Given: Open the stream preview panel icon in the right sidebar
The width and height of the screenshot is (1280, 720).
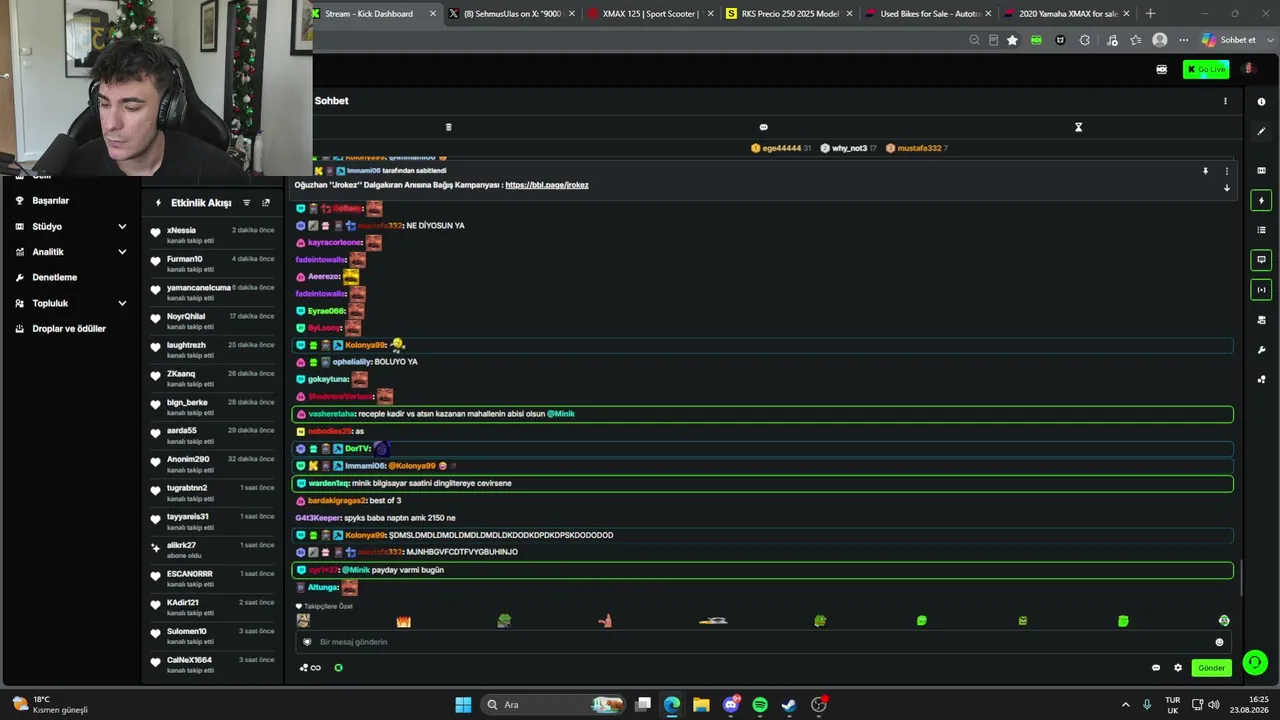Looking at the screenshot, I should point(1261,170).
